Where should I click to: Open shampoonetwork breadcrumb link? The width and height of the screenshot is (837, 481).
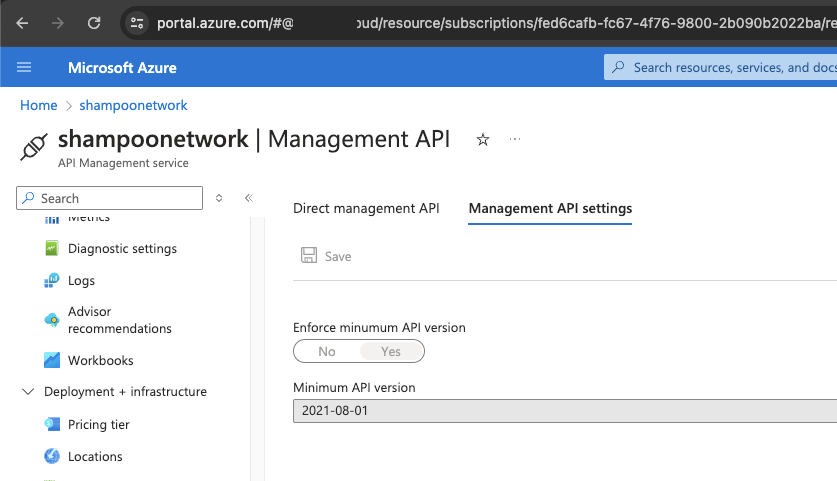coord(133,105)
